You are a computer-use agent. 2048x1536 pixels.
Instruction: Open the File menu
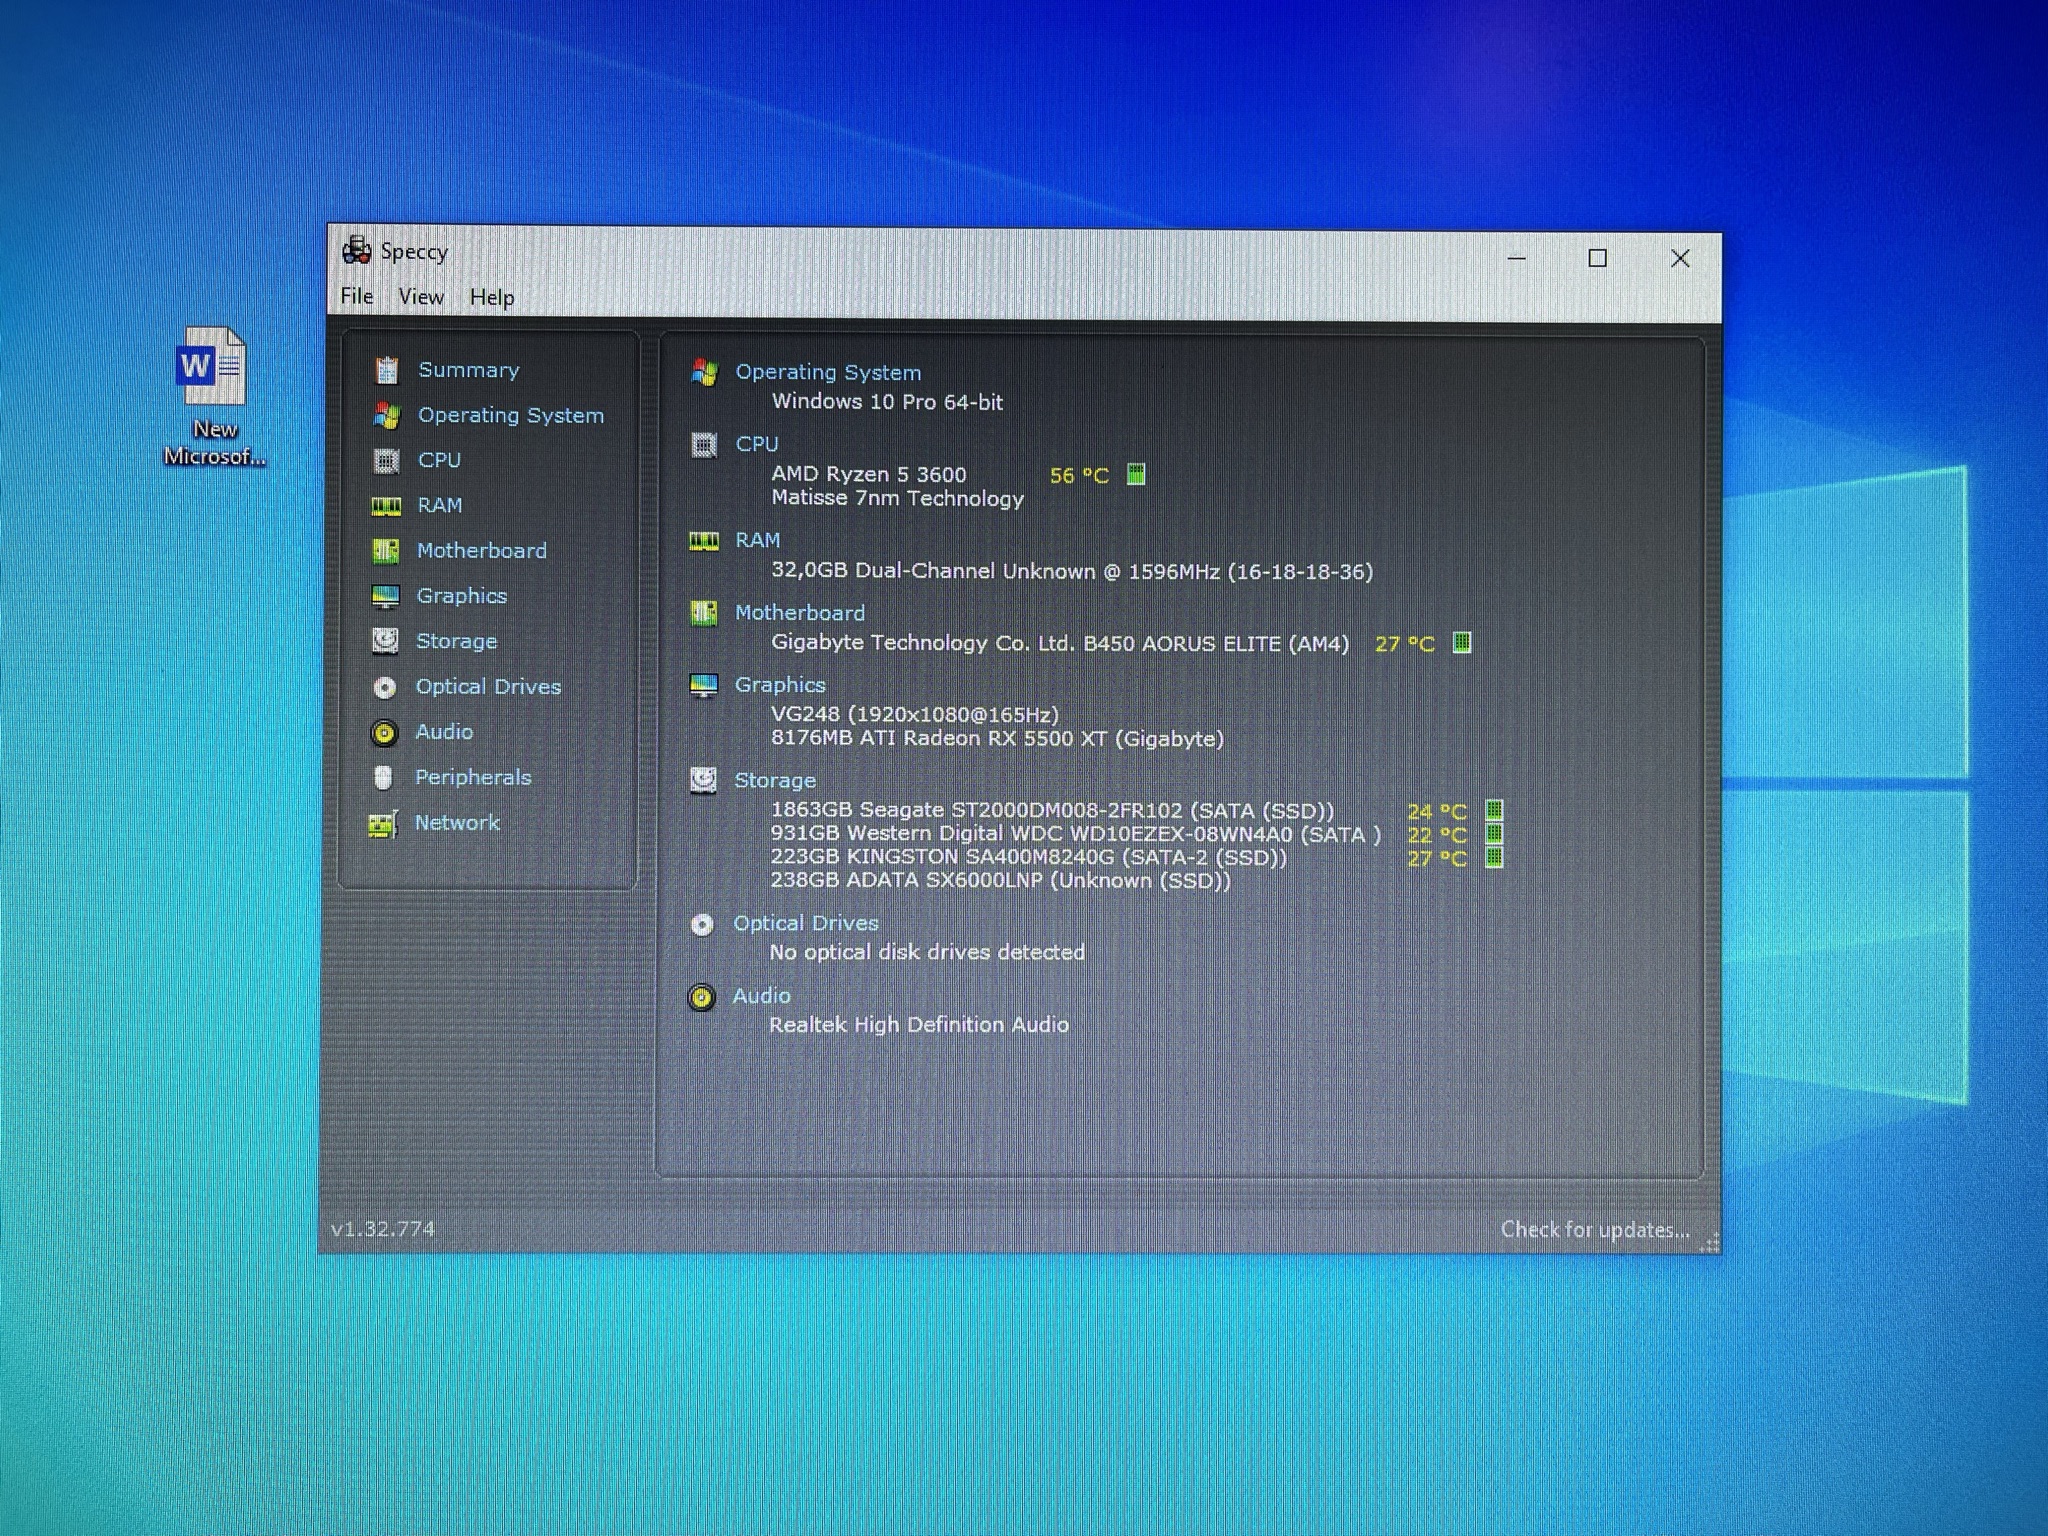pyautogui.click(x=357, y=296)
